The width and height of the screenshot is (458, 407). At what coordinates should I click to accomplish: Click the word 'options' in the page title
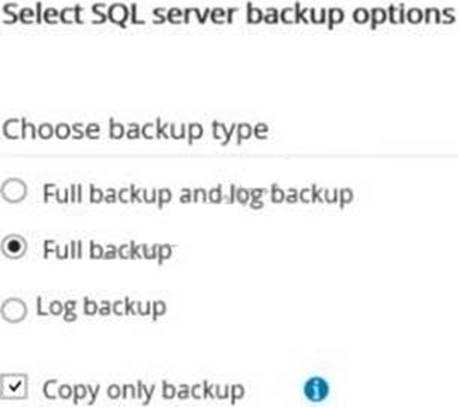click(x=404, y=17)
